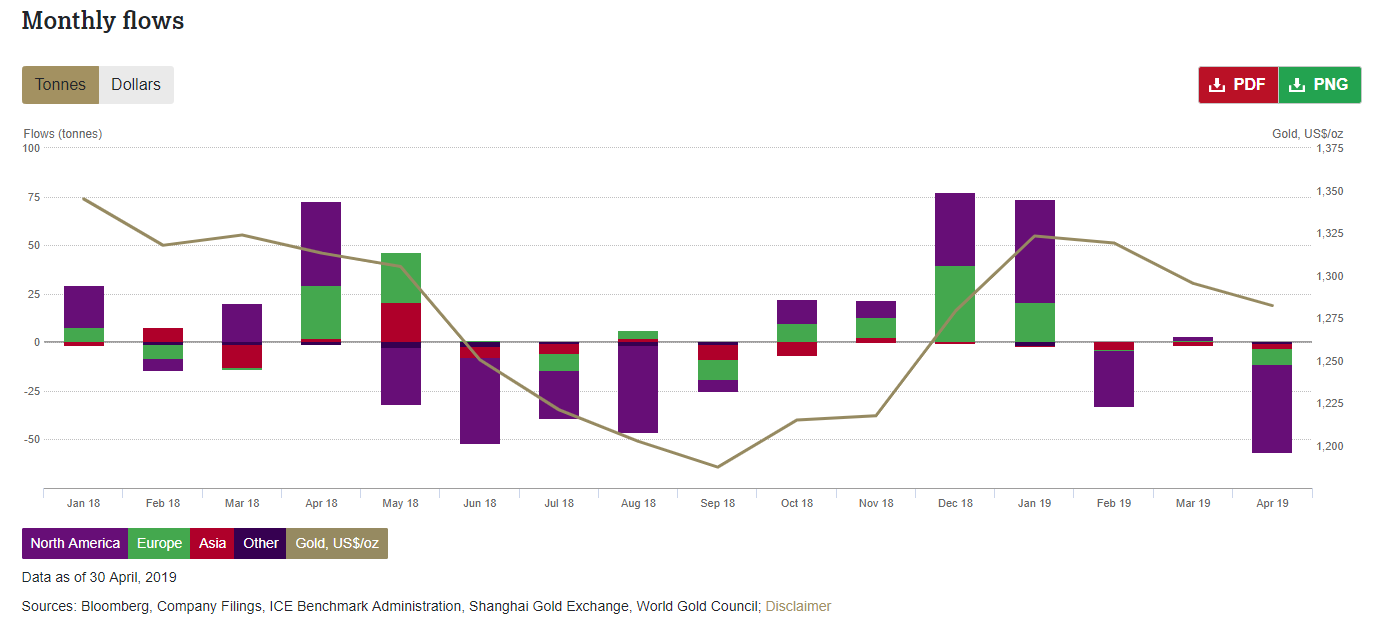This screenshot has width=1383, height=621.
Task: Click Jan 19 North America bar
Action: (1034, 251)
